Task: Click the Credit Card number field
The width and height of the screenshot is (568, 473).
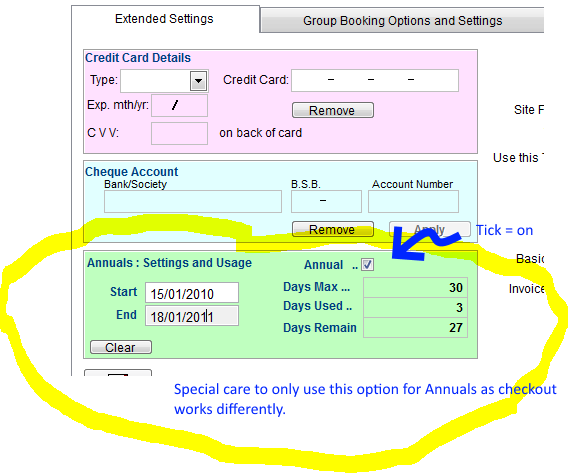Action: [x=375, y=80]
